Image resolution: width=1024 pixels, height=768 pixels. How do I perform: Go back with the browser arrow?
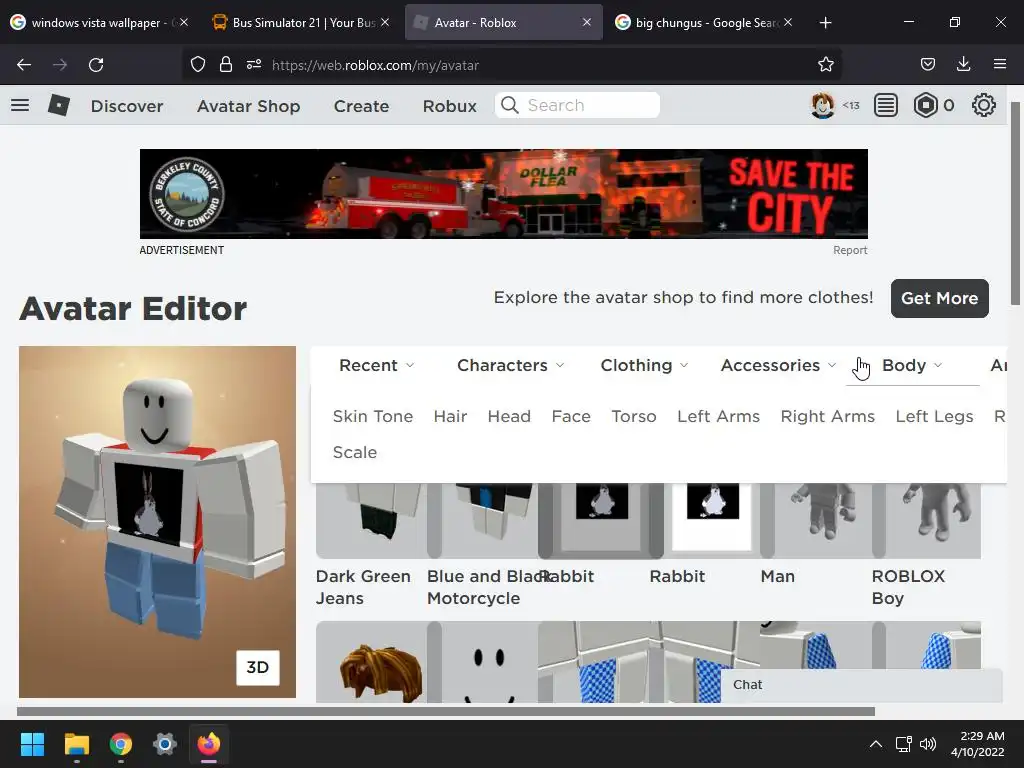[24, 65]
